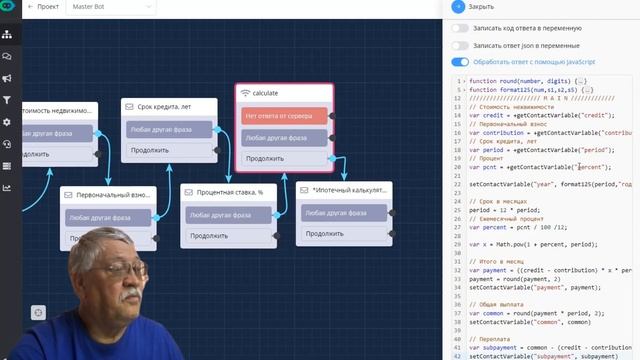
Task: Open the support headset sidebar icon
Action: pos(7,144)
